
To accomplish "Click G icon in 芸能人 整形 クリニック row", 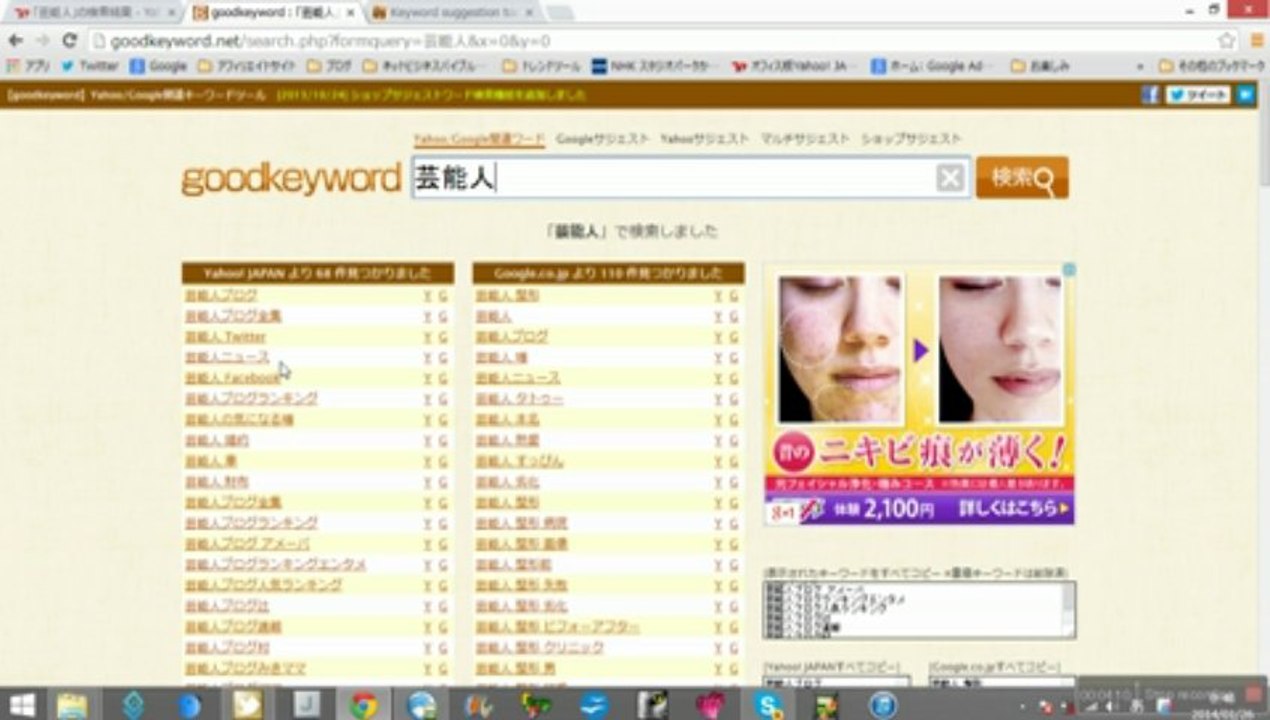I will (733, 648).
